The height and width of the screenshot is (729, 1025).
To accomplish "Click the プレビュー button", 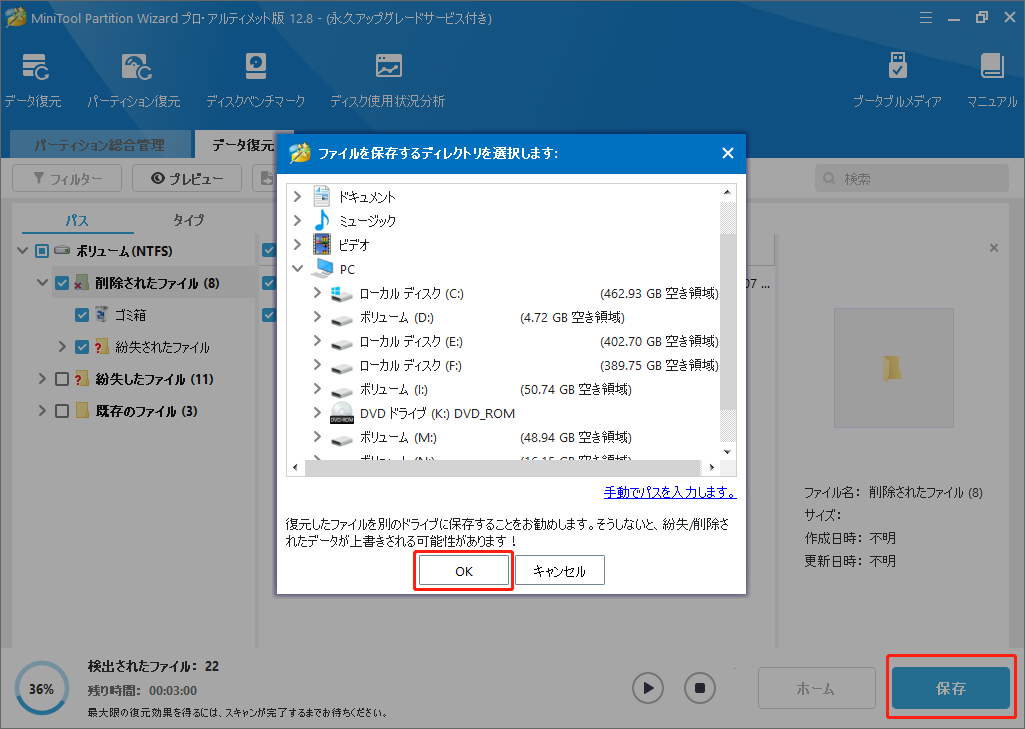I will (x=187, y=178).
